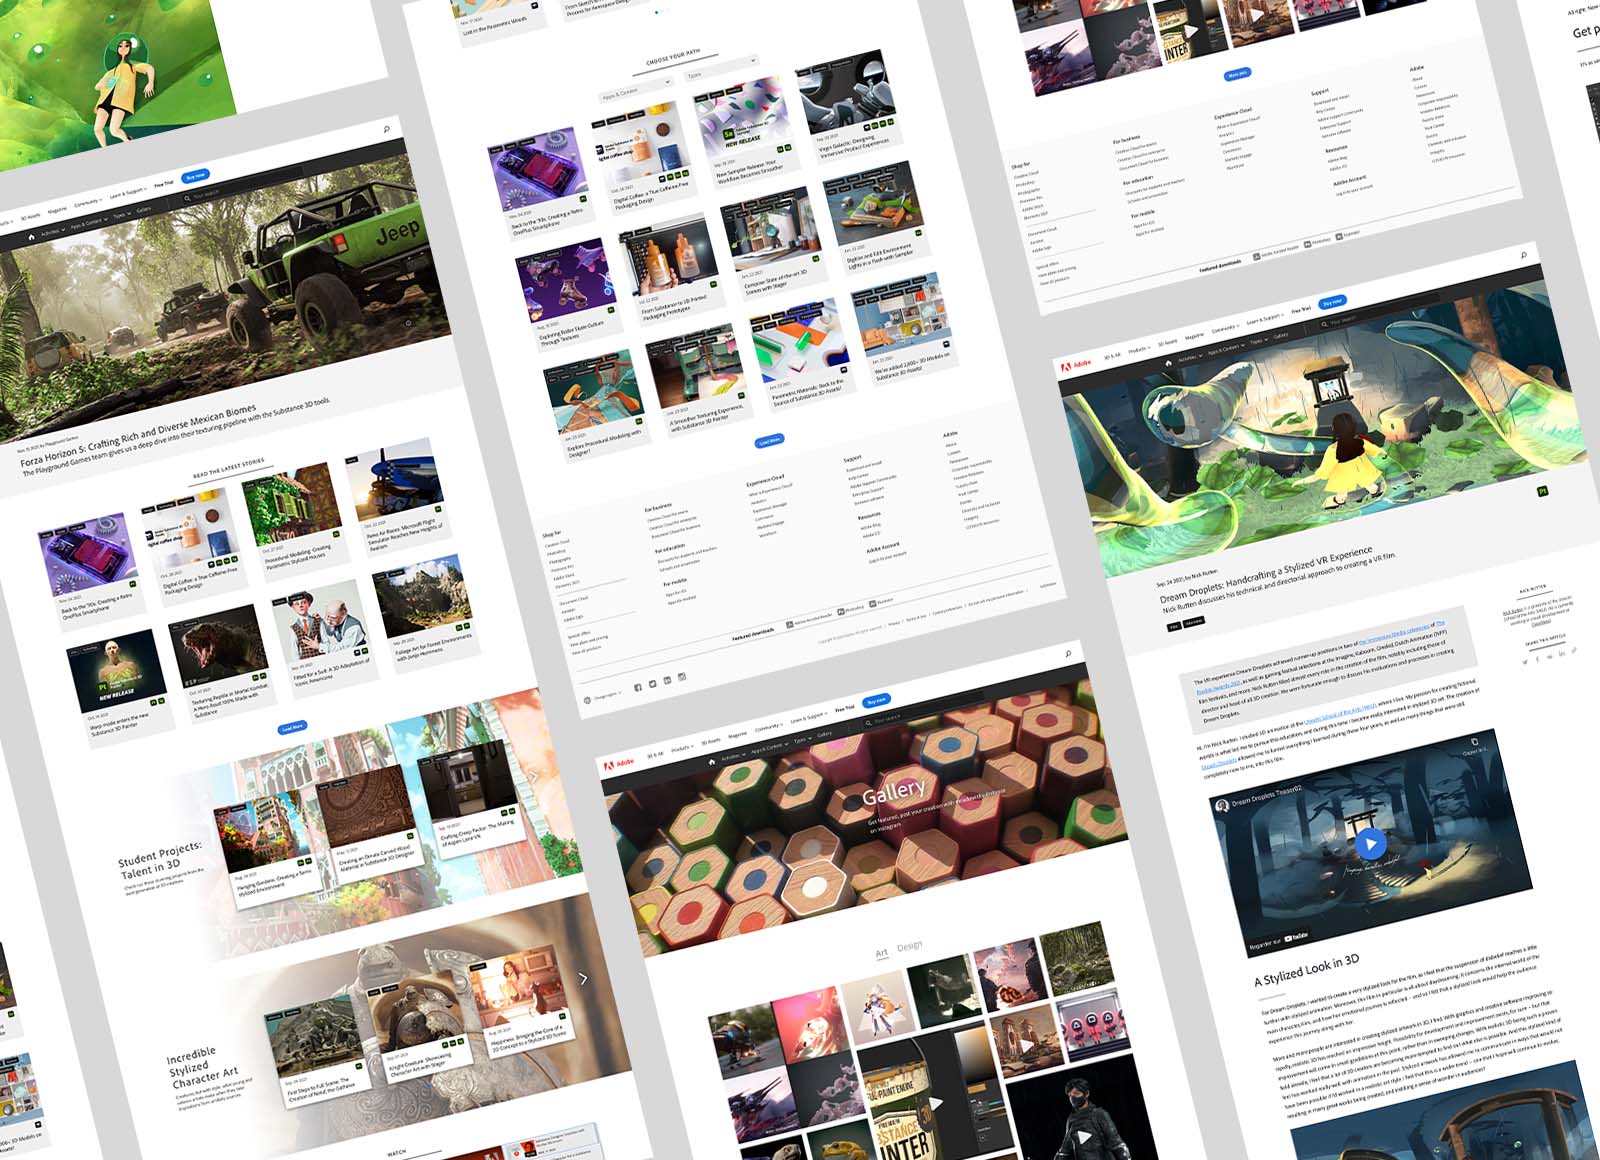Click the Adobe logo on Dream Droplets page
This screenshot has height=1160, width=1600.
tap(1076, 365)
